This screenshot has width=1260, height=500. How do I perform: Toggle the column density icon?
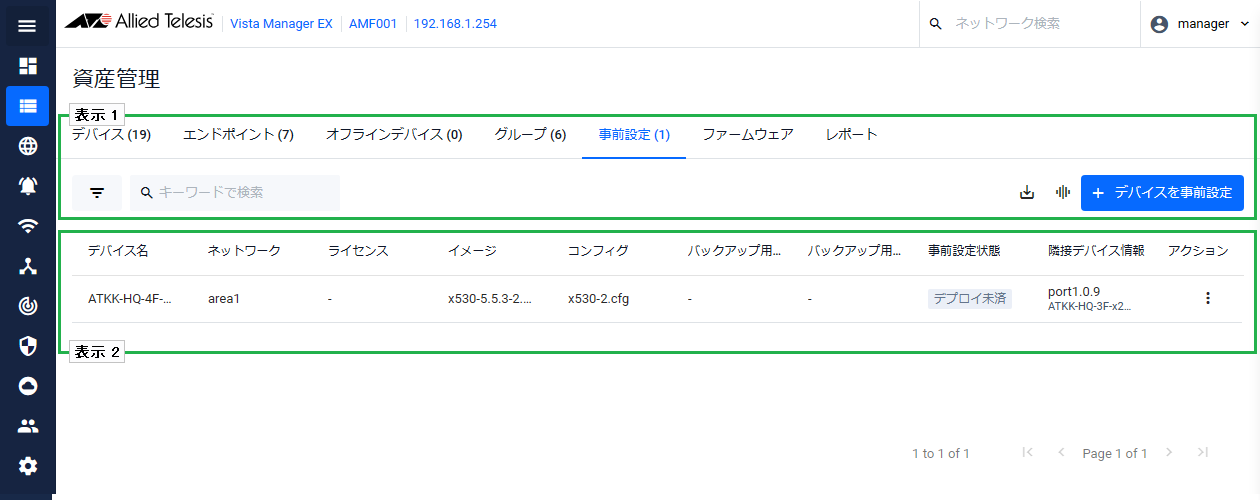click(1062, 193)
